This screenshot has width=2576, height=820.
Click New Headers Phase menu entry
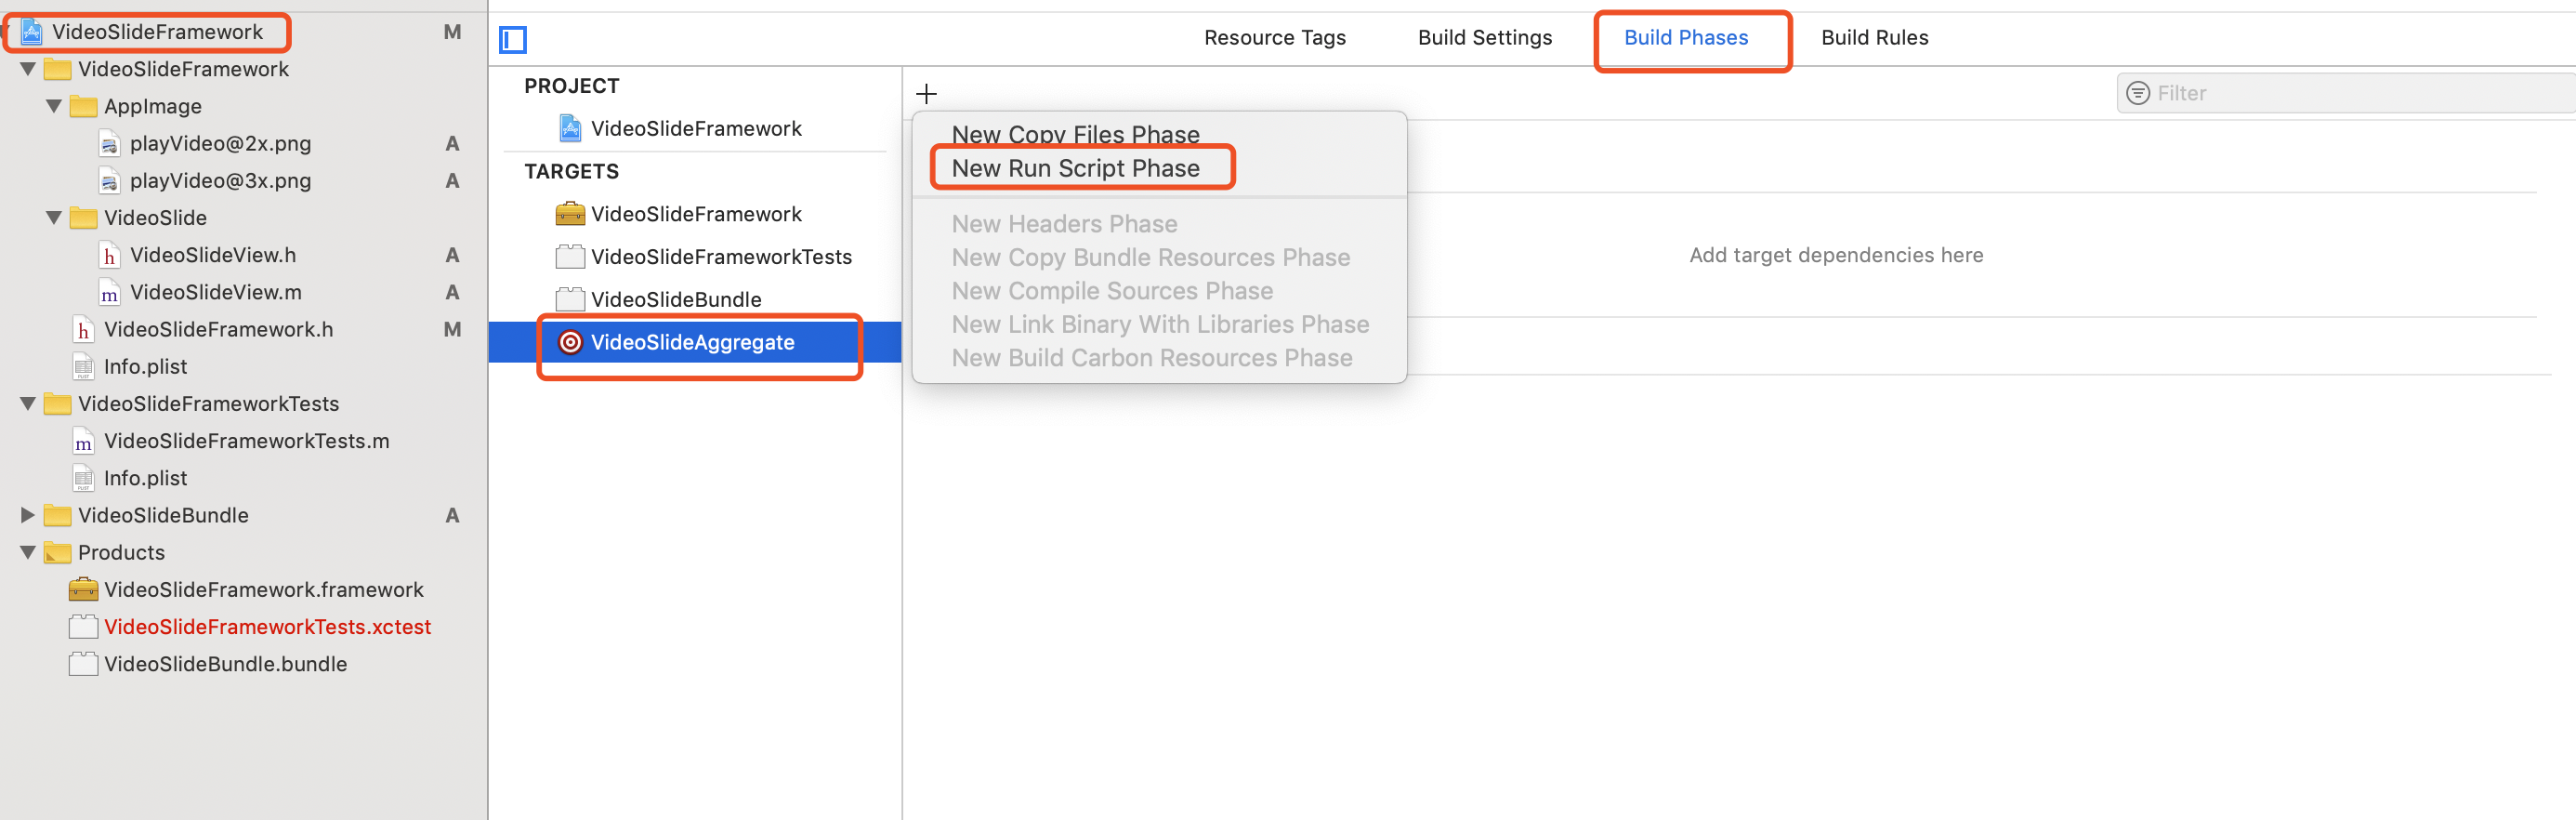[1064, 224]
